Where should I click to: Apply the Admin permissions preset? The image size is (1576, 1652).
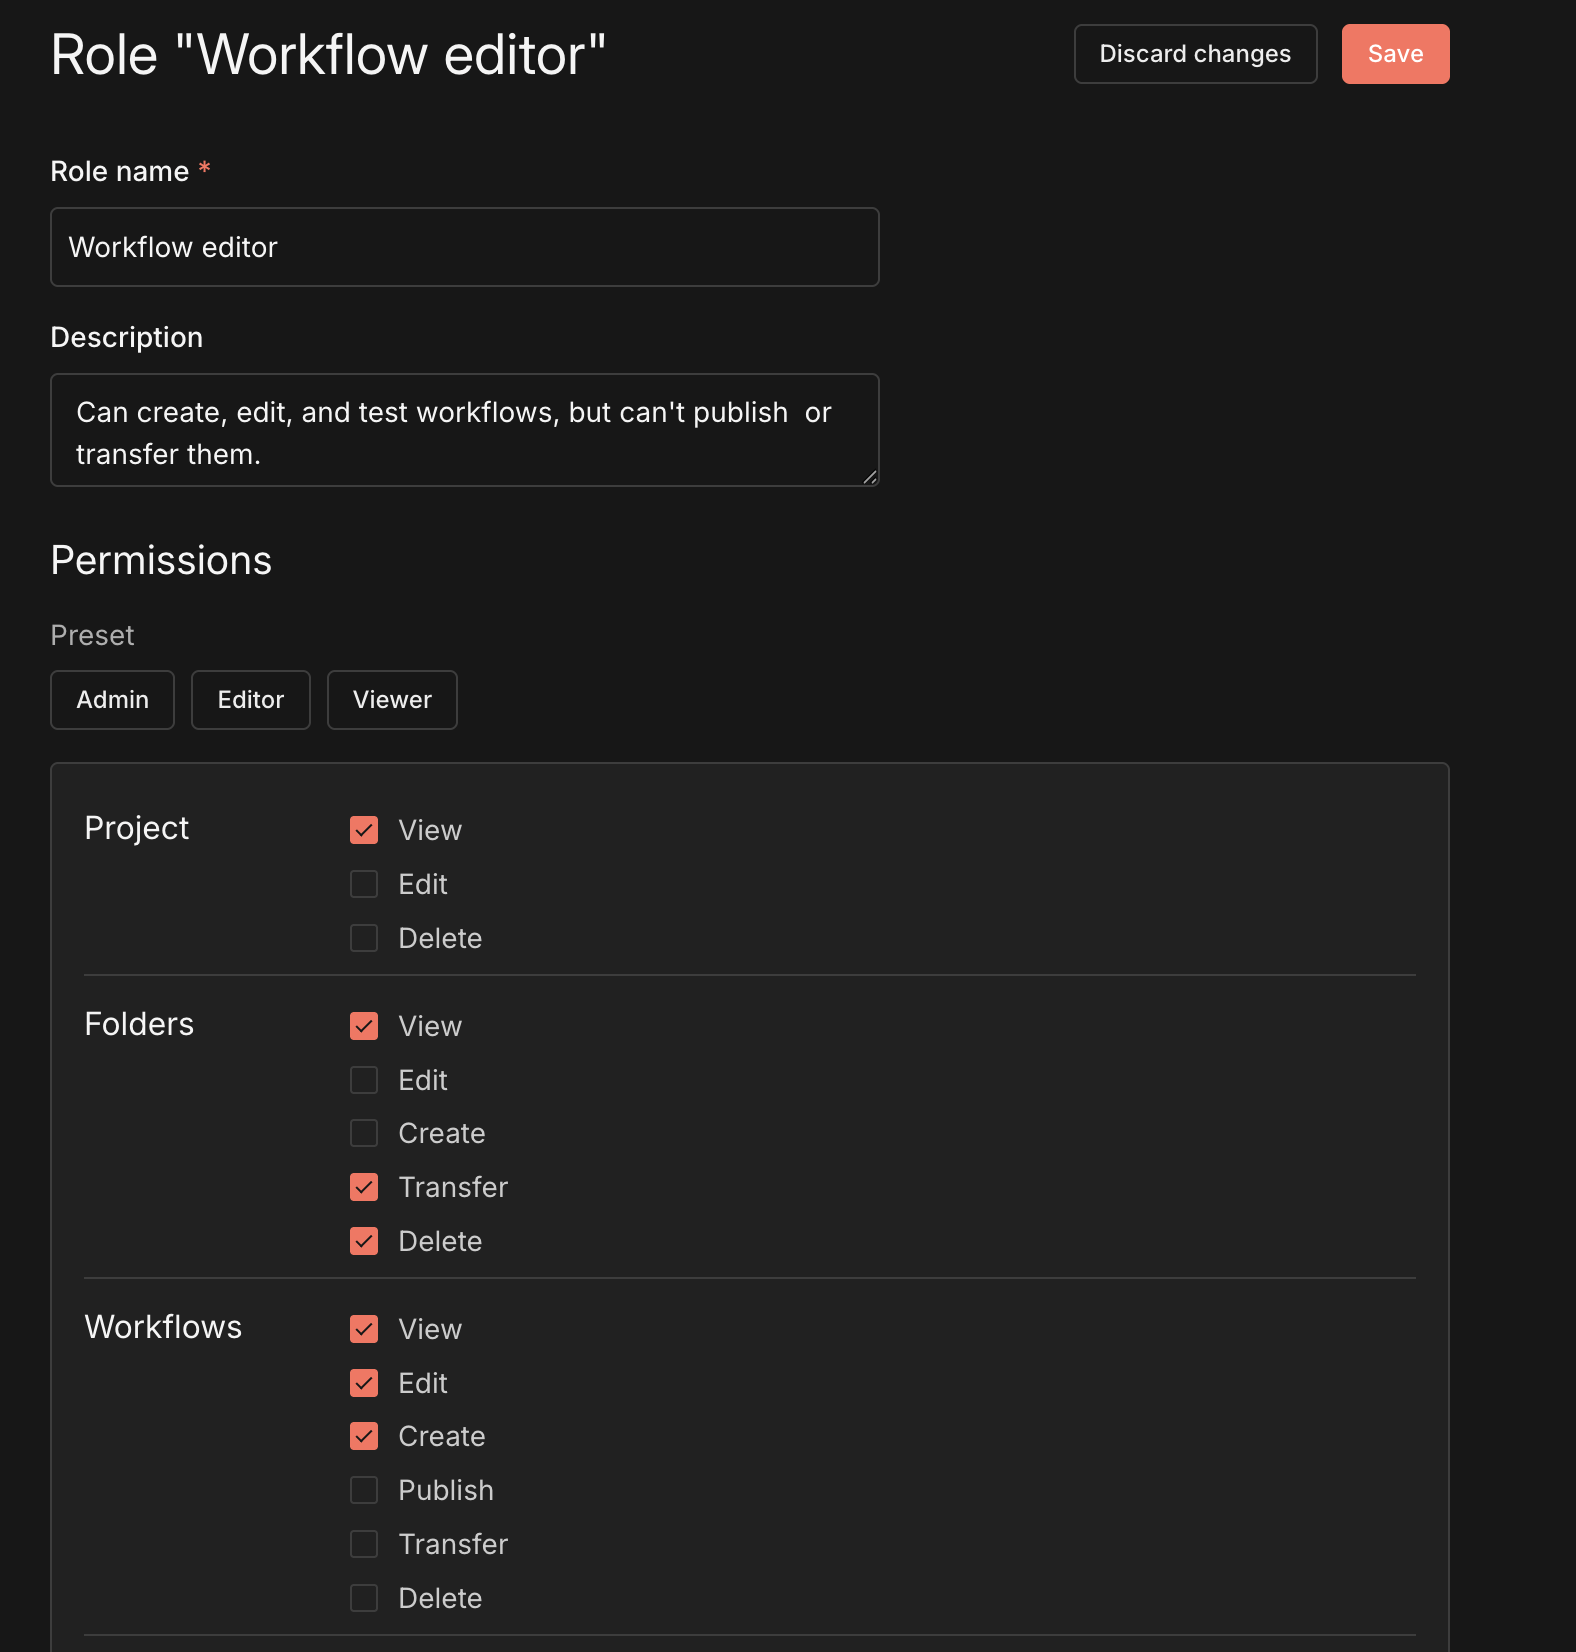tap(112, 700)
